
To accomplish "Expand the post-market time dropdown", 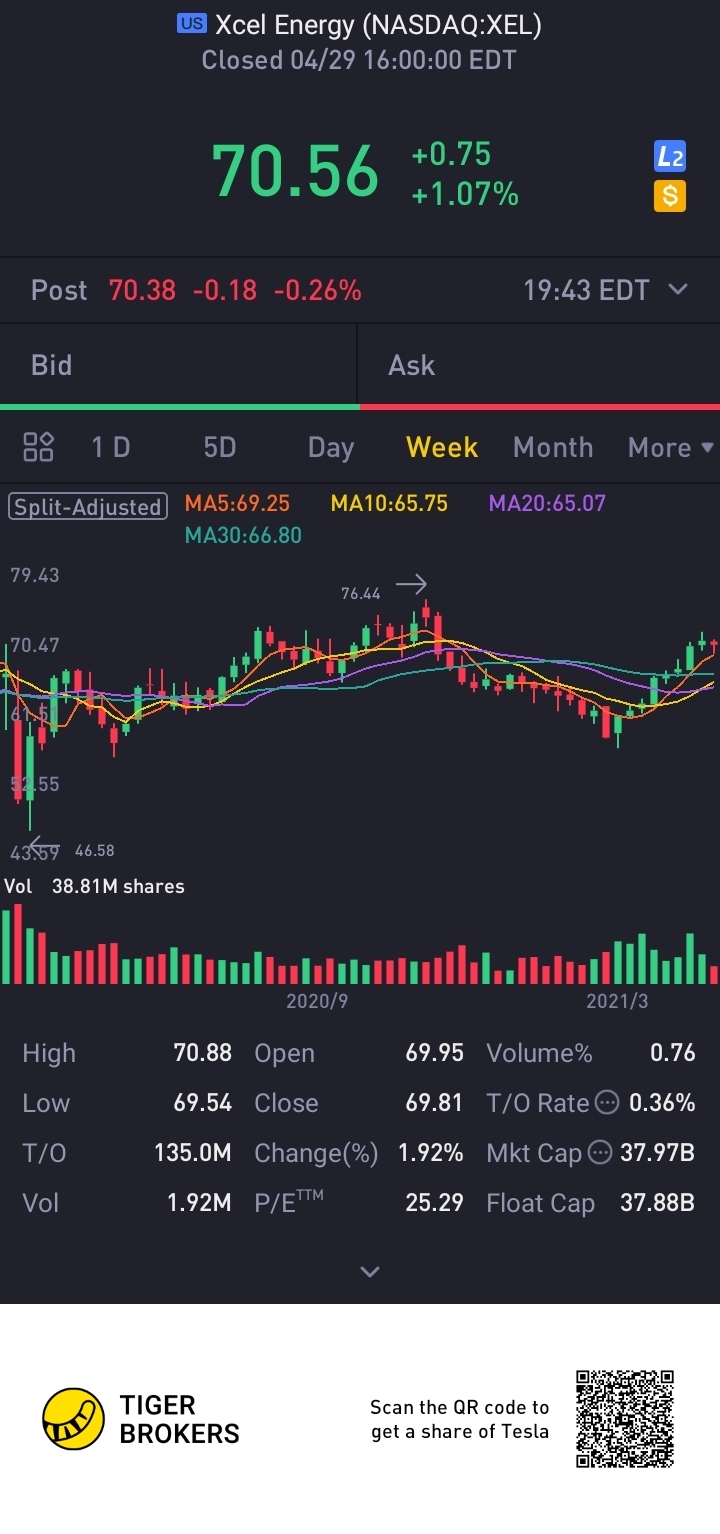I will [678, 290].
